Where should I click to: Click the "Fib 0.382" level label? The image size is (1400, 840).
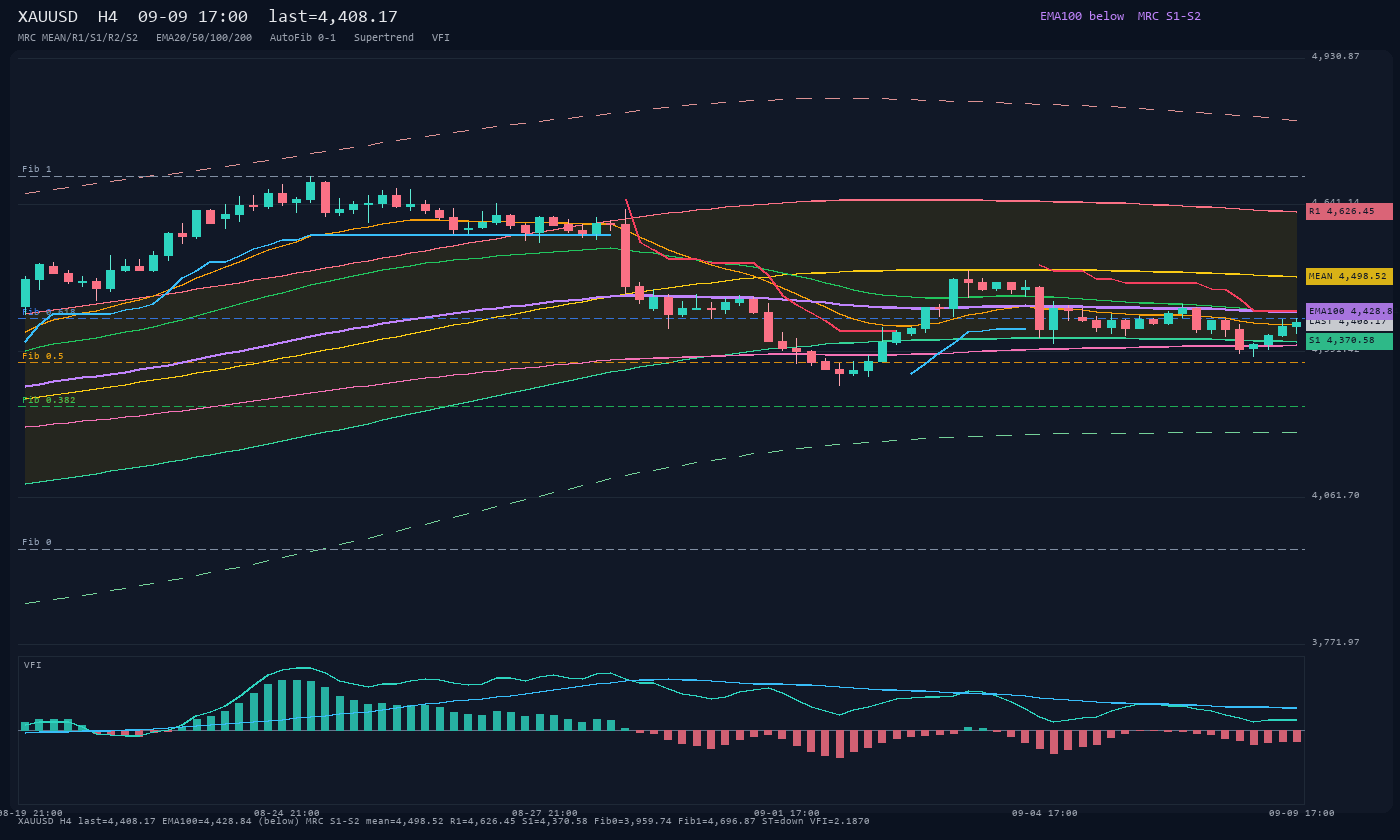coord(49,400)
